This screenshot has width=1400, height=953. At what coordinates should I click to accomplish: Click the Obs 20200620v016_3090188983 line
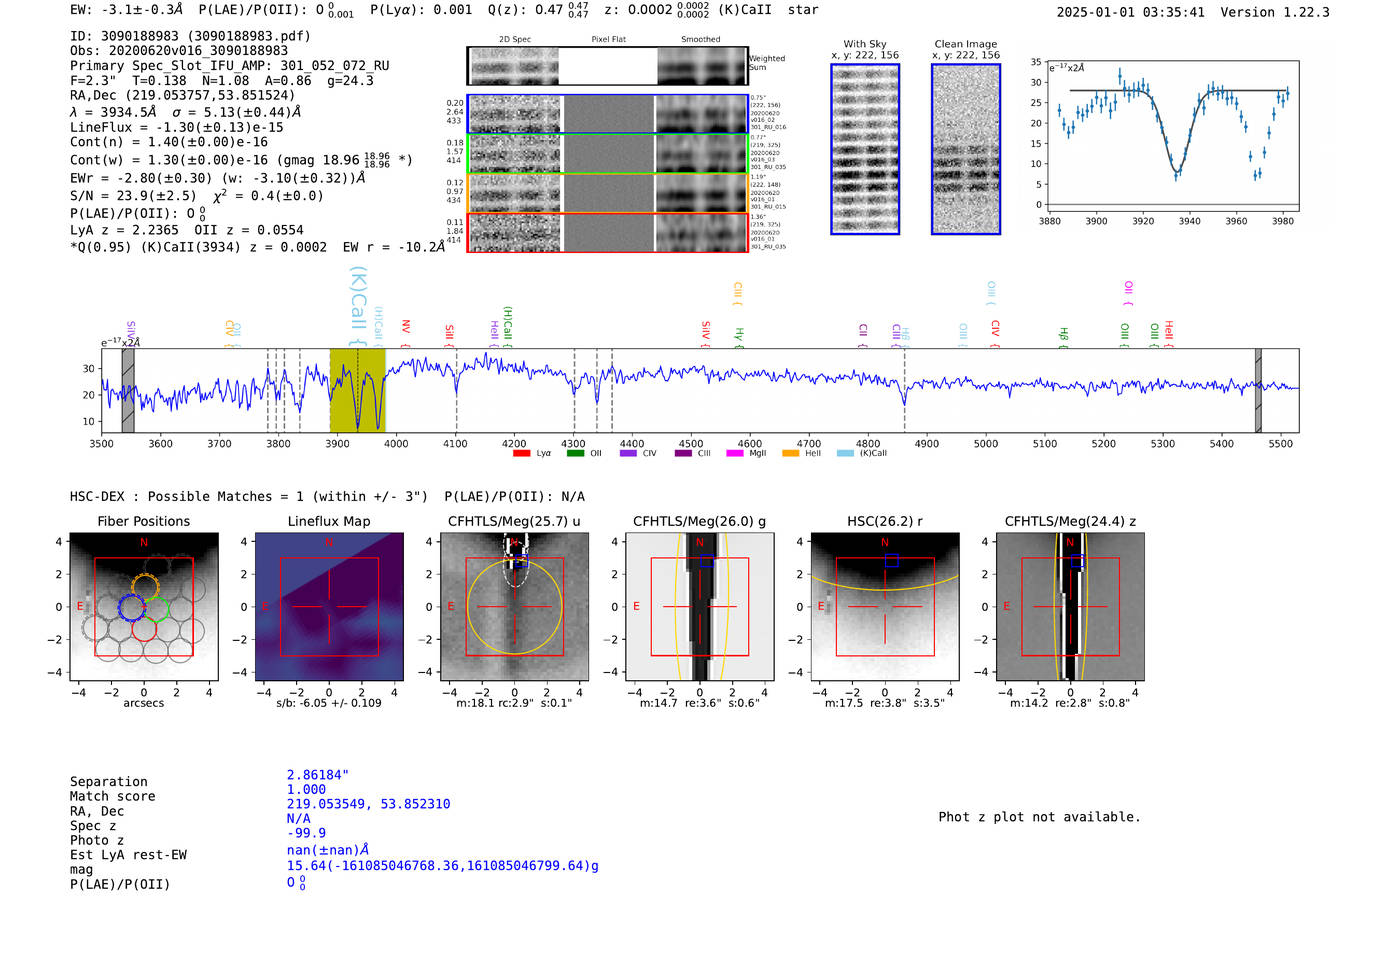click(179, 51)
